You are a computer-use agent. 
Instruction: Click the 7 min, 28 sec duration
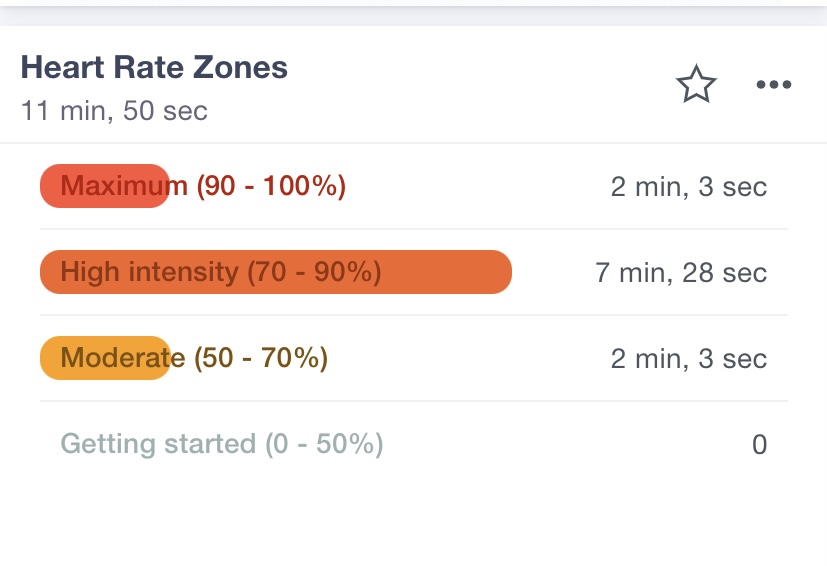[x=681, y=273]
